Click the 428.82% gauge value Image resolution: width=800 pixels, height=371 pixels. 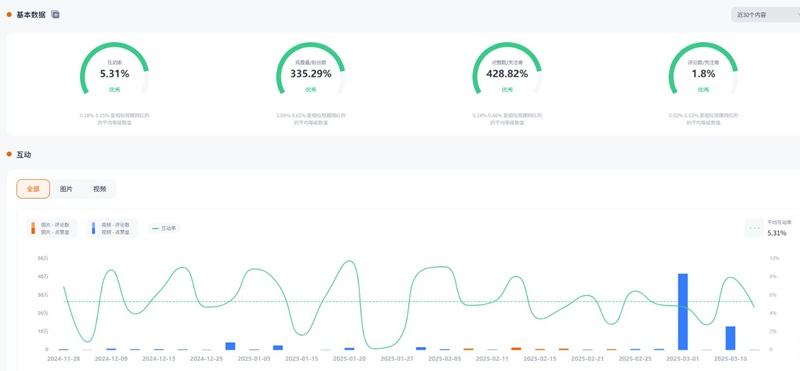tap(507, 73)
